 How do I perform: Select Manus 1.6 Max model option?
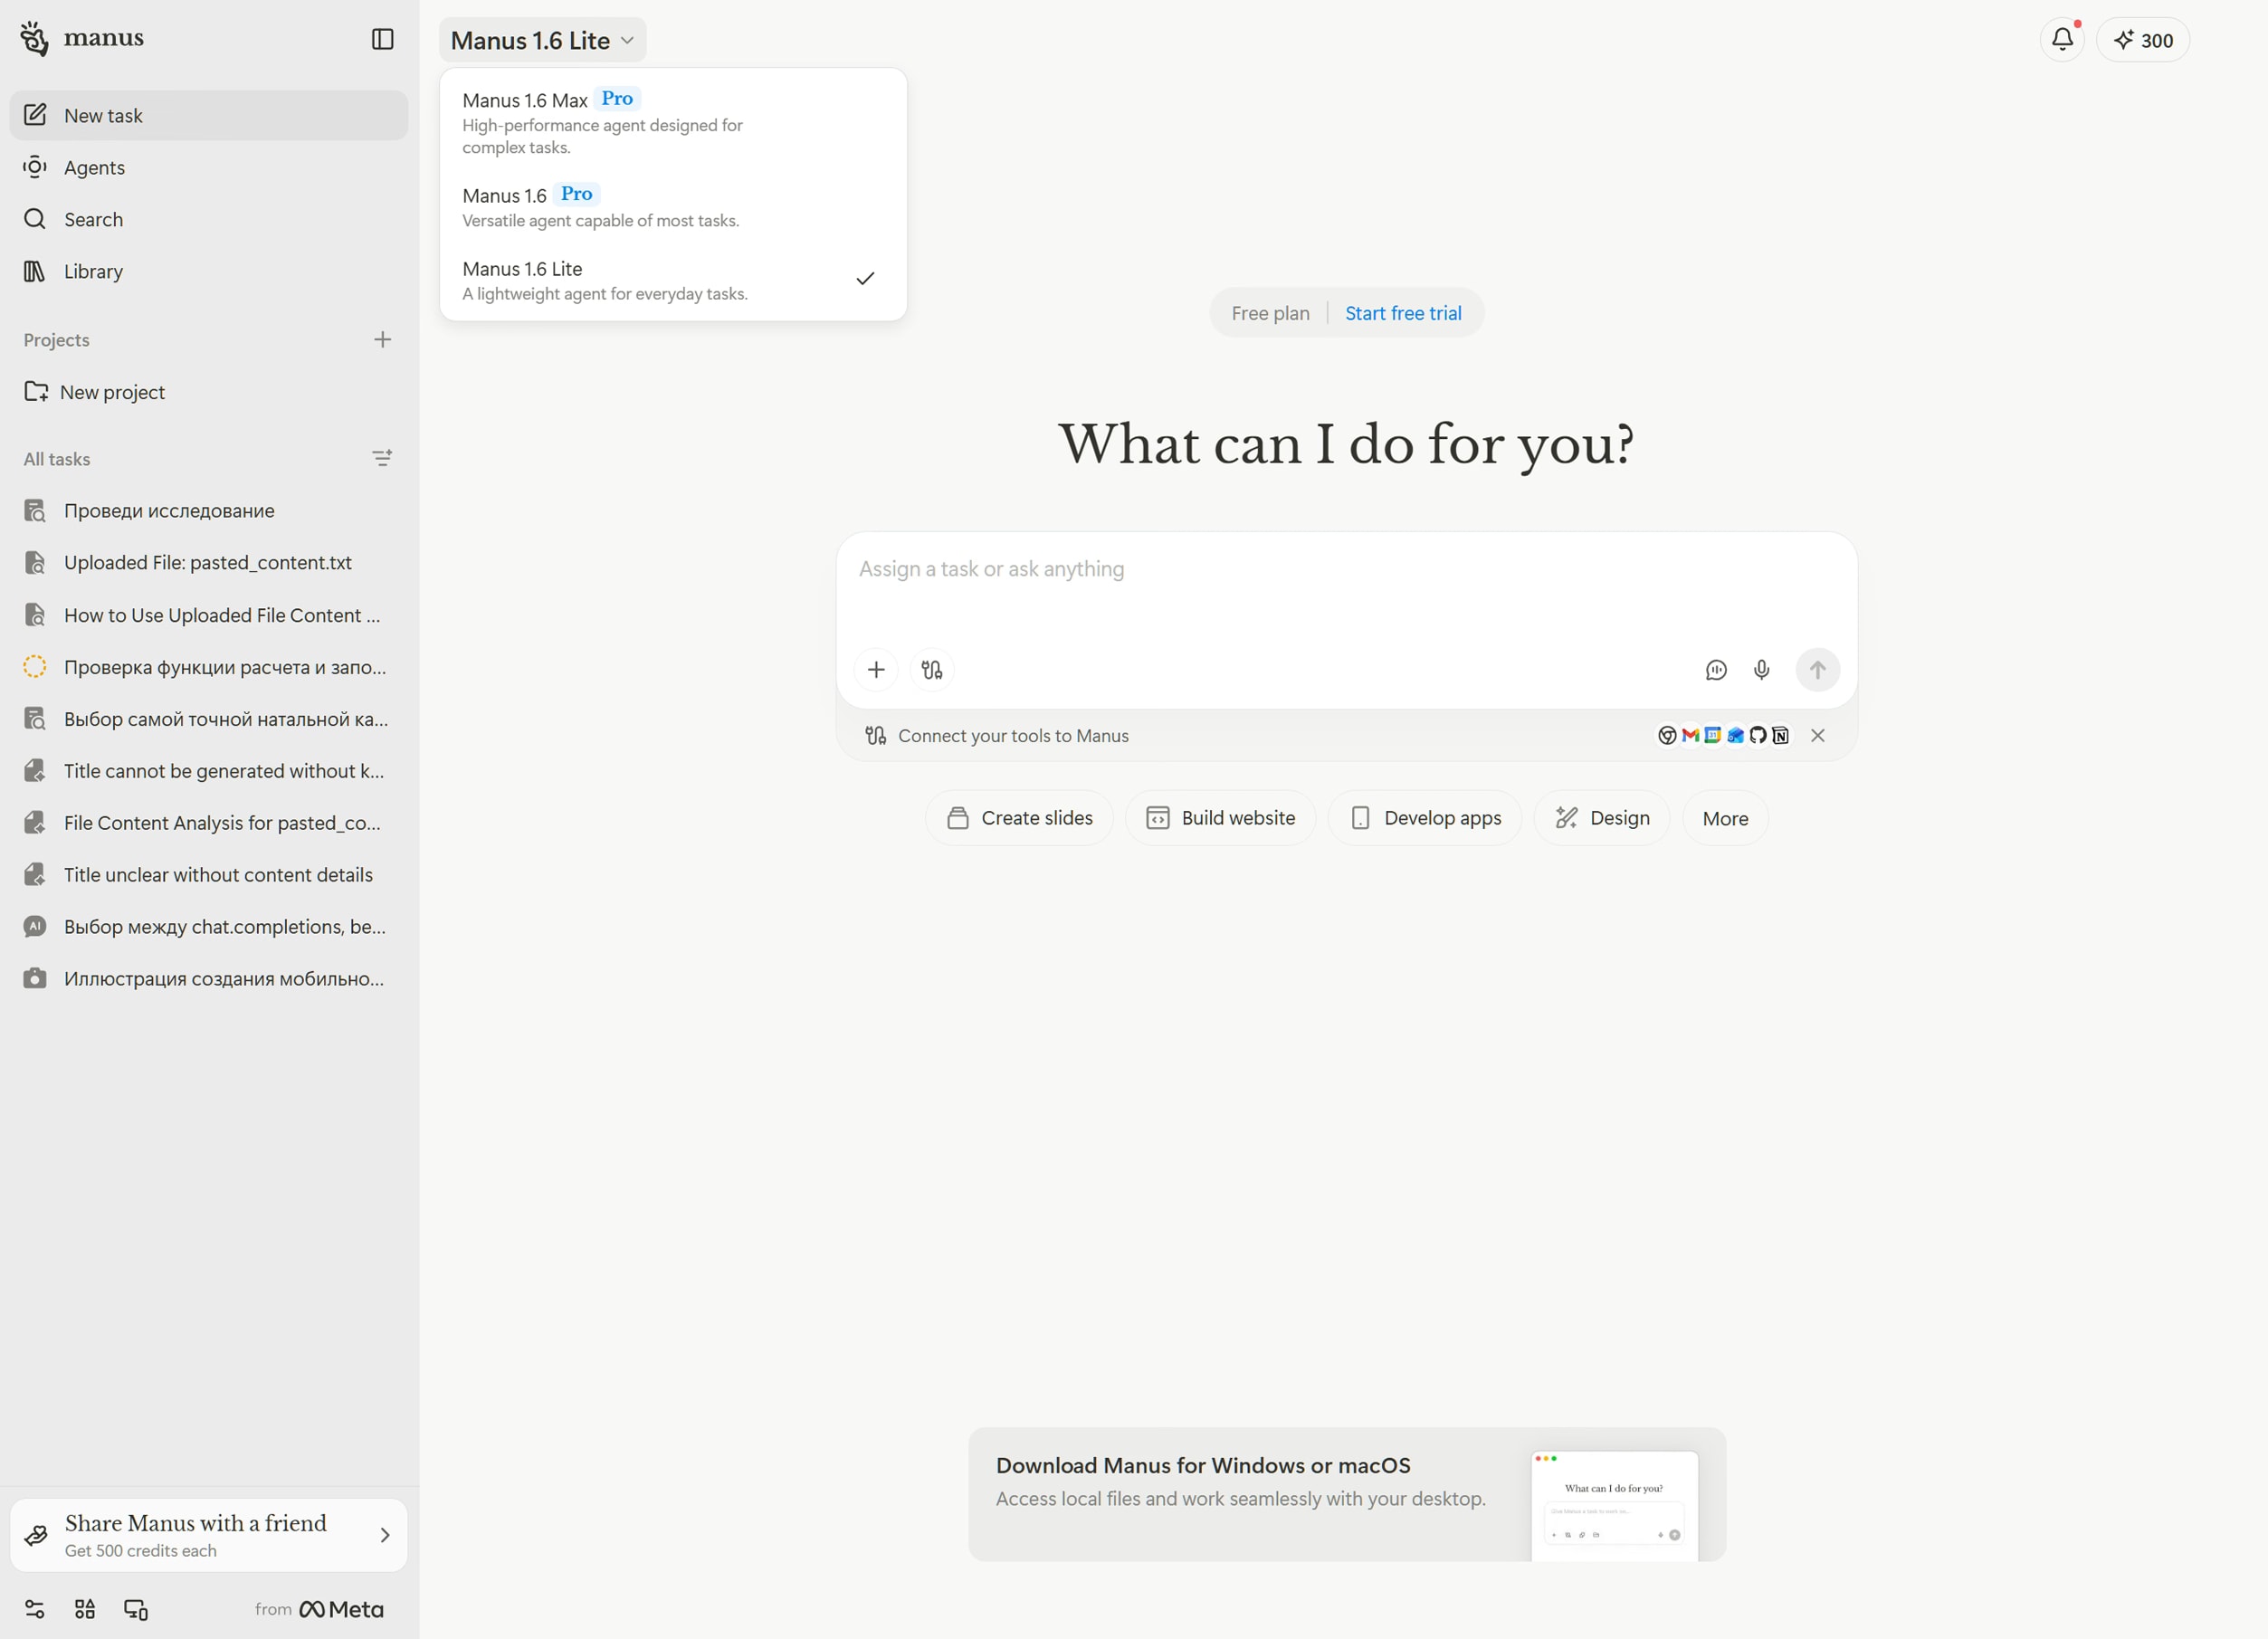pyautogui.click(x=673, y=122)
